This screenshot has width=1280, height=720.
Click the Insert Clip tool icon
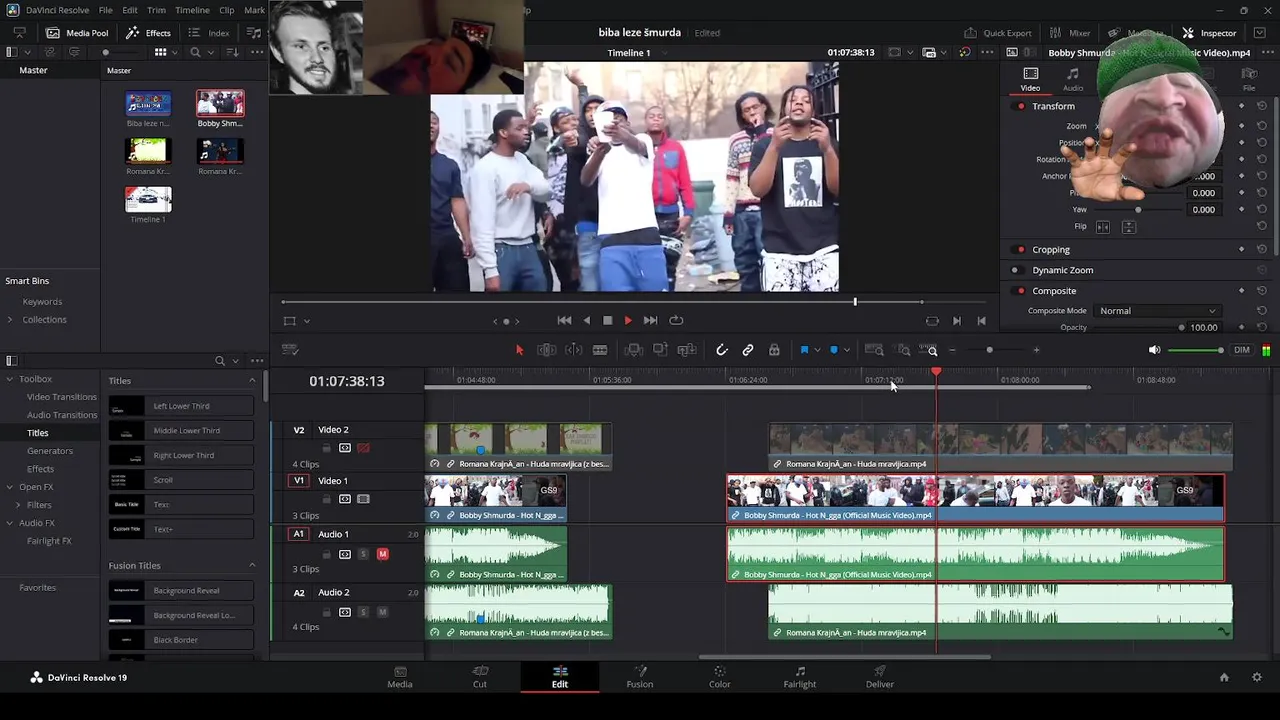634,350
